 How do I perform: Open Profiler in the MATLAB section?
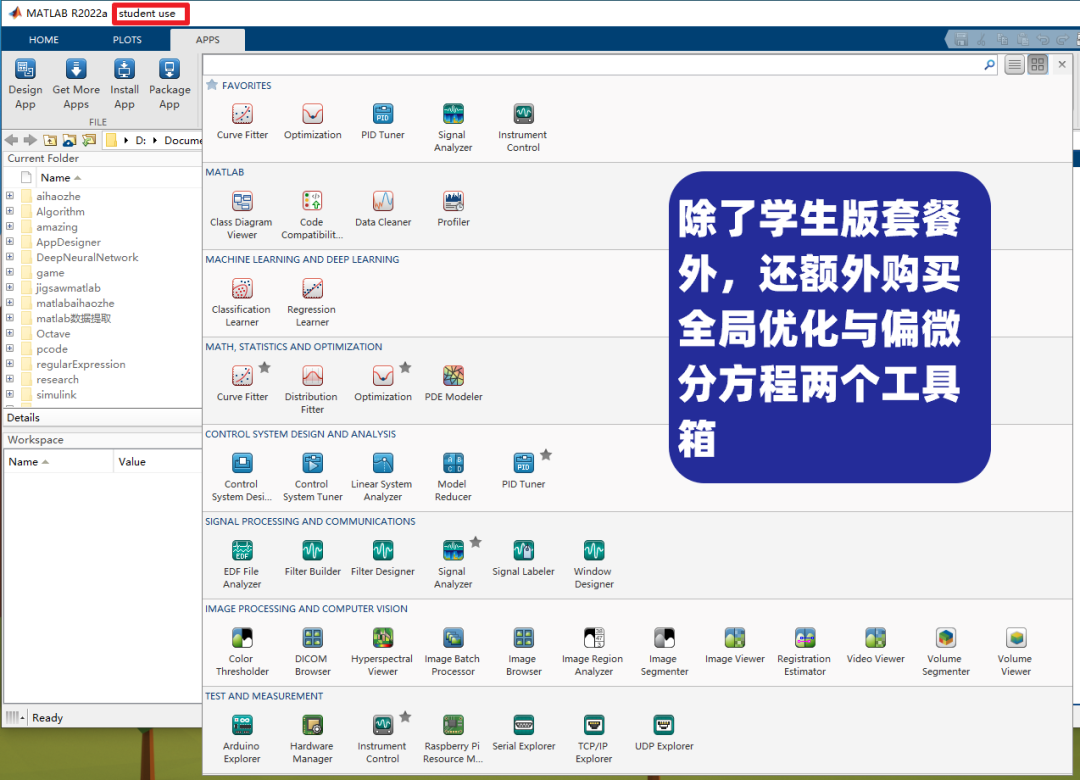(453, 199)
